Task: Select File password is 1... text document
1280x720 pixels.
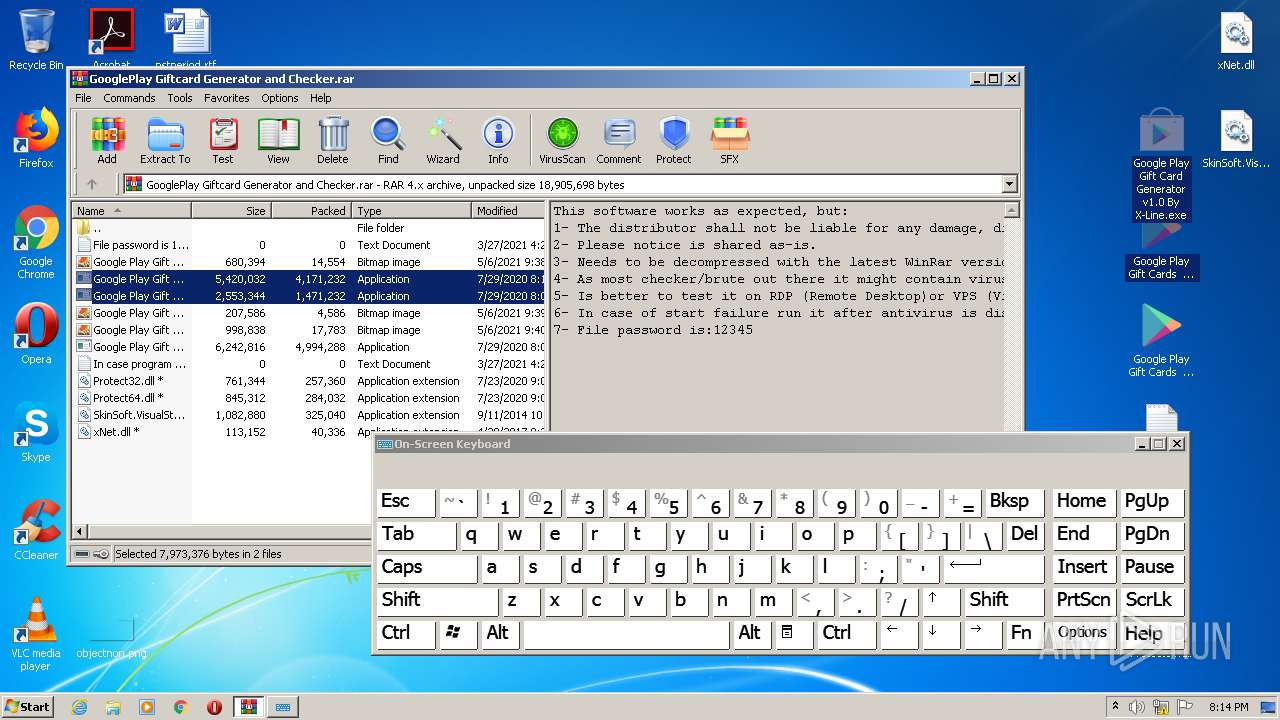Action: [310, 245]
